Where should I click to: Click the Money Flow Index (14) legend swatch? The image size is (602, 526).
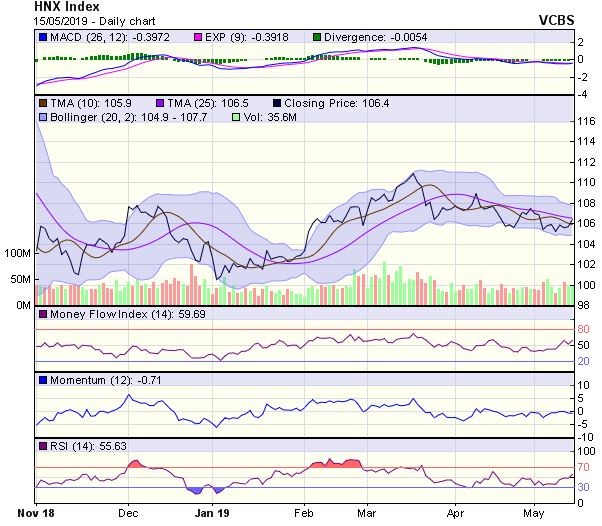(43, 315)
